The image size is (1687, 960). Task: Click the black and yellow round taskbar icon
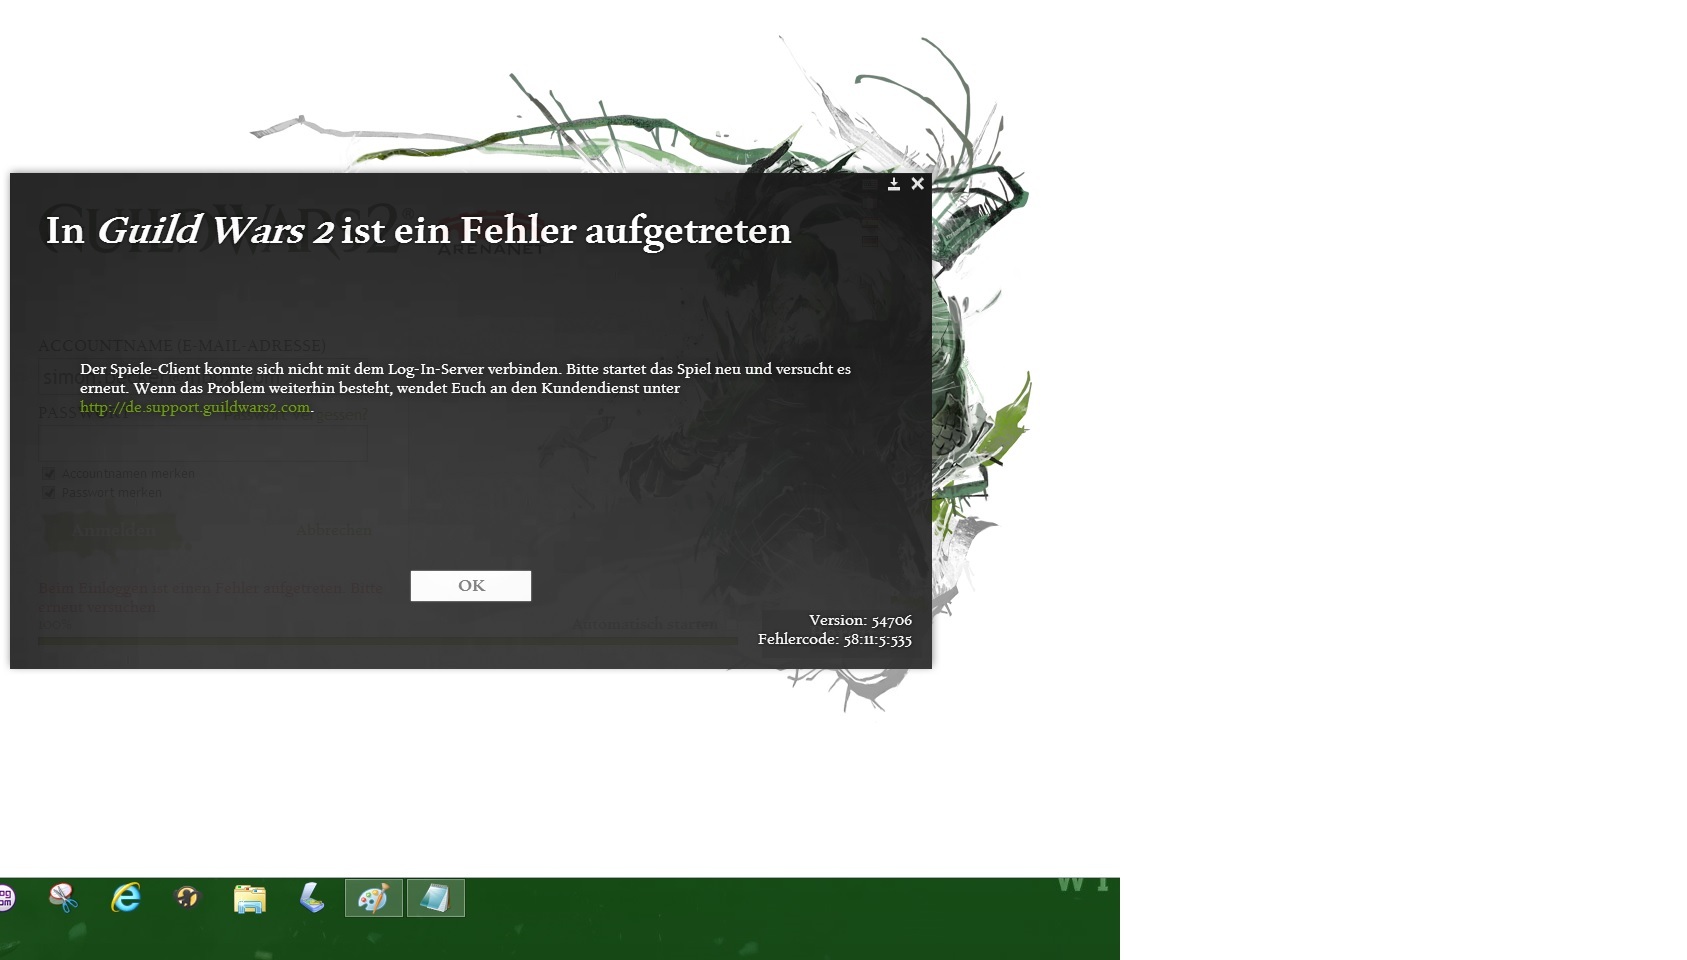click(x=187, y=898)
